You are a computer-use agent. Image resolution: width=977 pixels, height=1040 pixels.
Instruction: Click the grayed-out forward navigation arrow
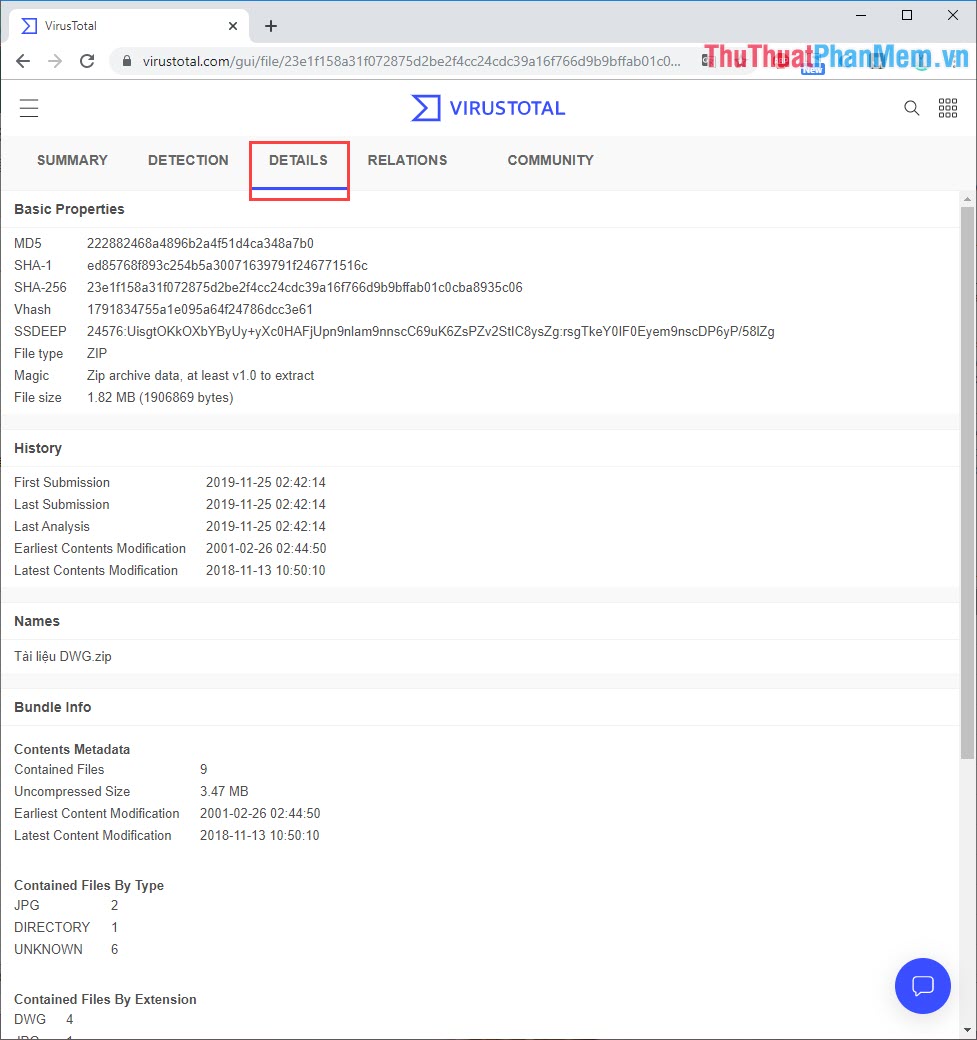coord(54,60)
